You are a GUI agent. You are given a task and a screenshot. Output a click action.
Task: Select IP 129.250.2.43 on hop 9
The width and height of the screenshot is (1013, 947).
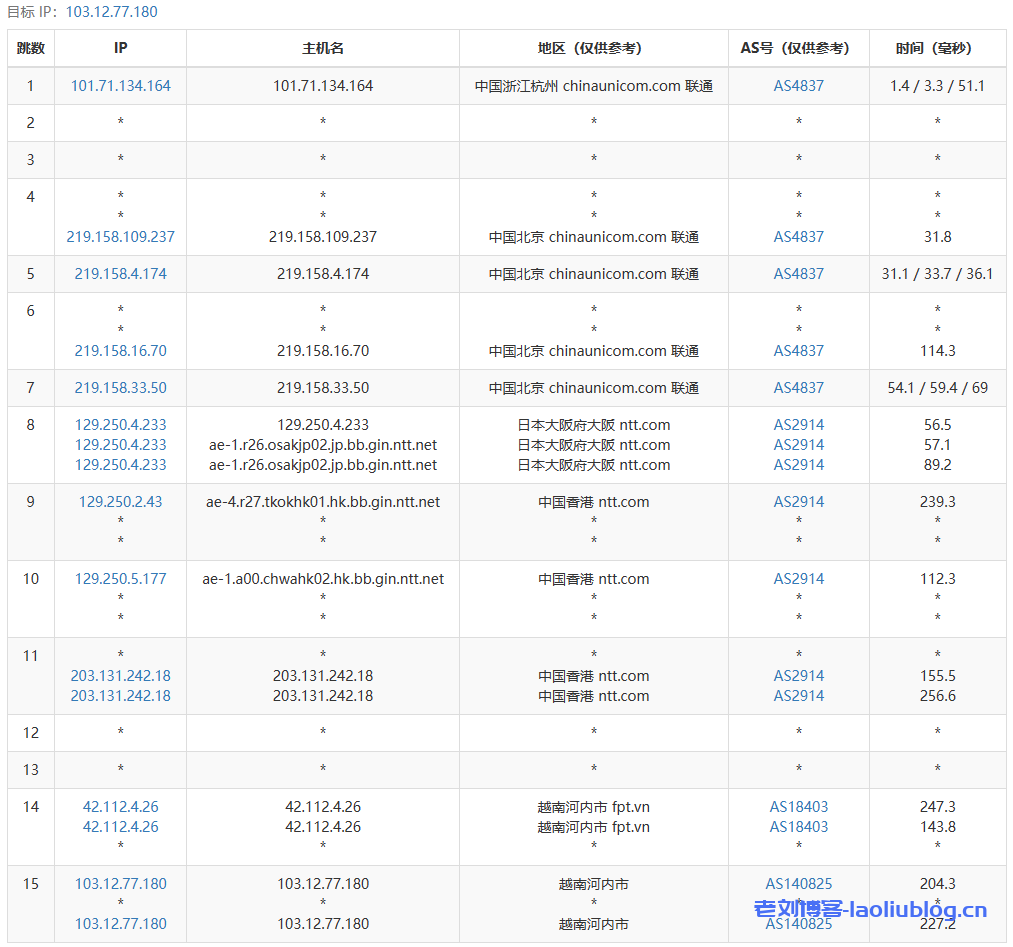(120, 502)
